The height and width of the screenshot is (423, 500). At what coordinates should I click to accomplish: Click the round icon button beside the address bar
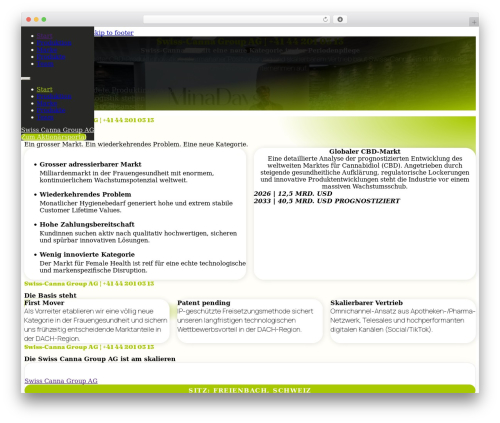[340, 19]
